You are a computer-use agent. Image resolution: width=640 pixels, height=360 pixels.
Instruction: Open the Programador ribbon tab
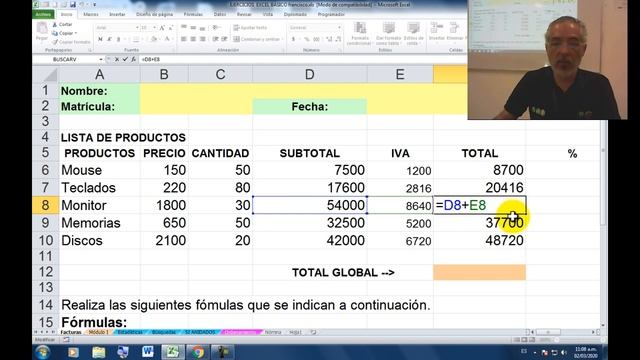pyautogui.click(x=331, y=14)
